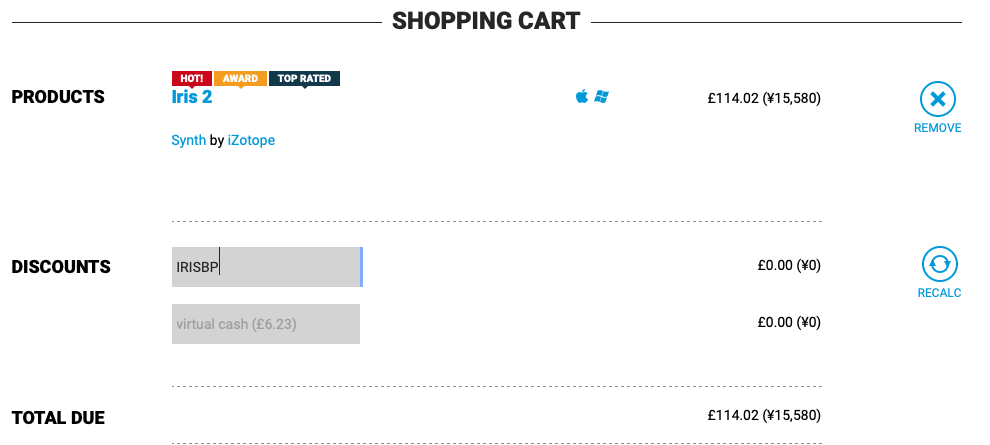This screenshot has height=445, width=990.
Task: Click the REMOVE text label
Action: (x=938, y=128)
